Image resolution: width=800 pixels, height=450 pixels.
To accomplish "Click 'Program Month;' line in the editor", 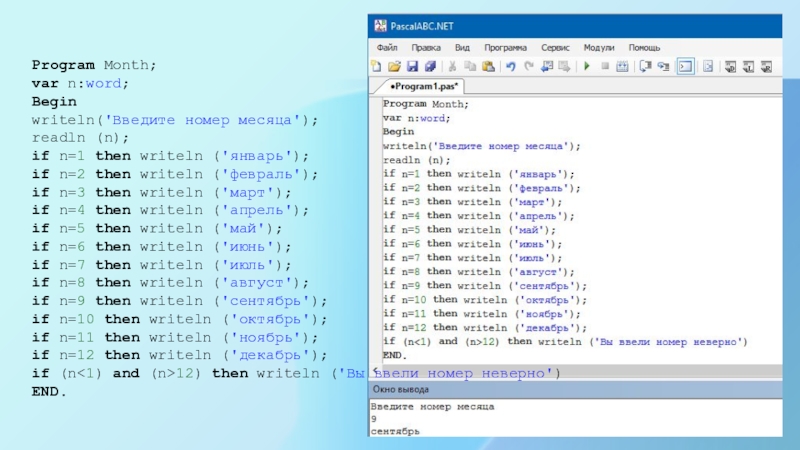I will pos(426,104).
